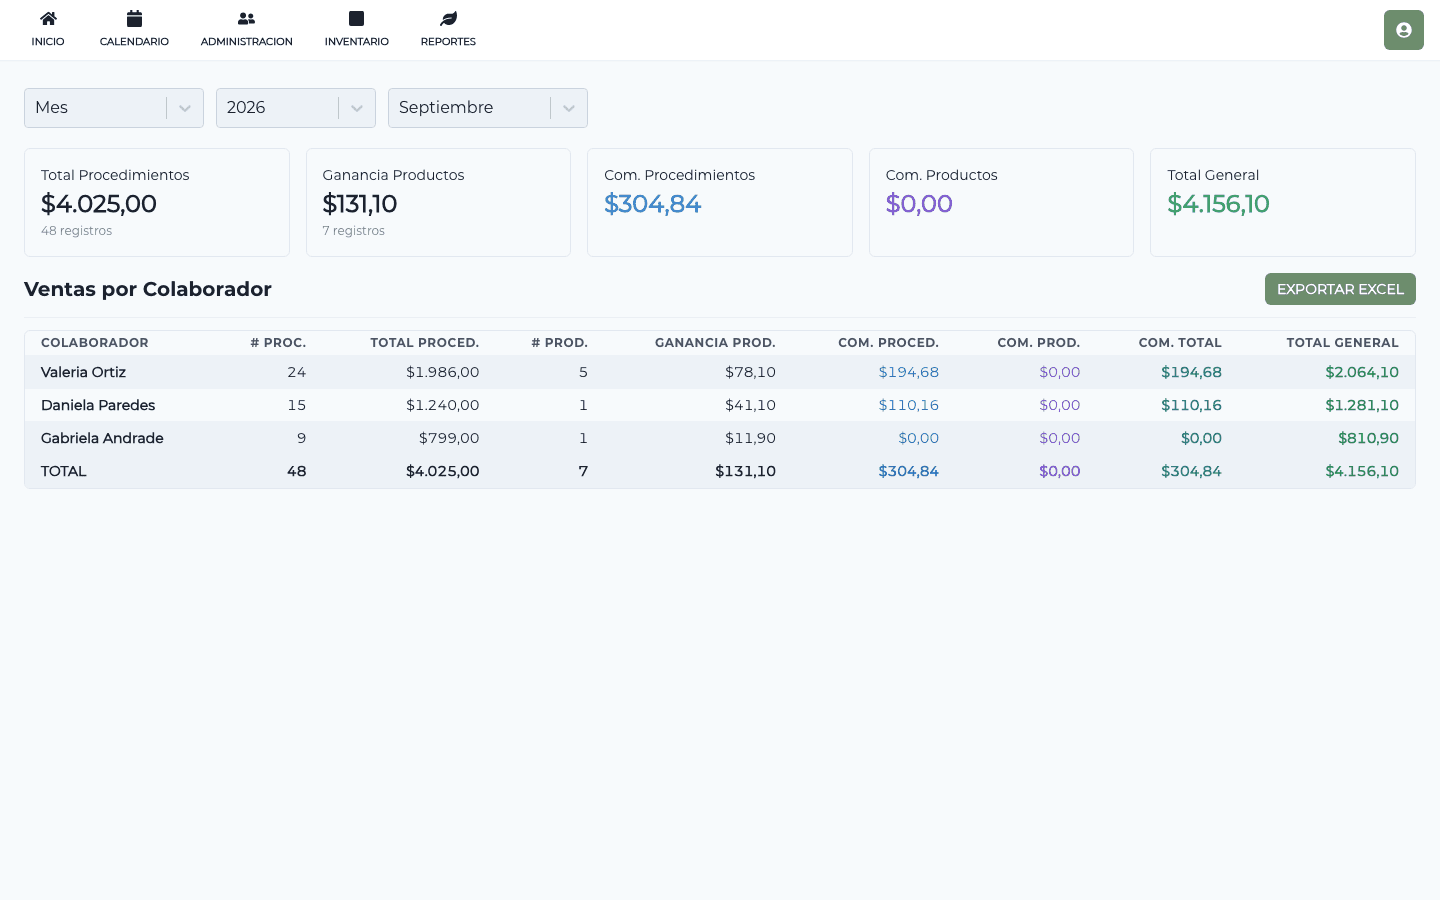The width and height of the screenshot is (1440, 900).
Task: Go to the CALENDARIO menu label
Action: point(134,42)
